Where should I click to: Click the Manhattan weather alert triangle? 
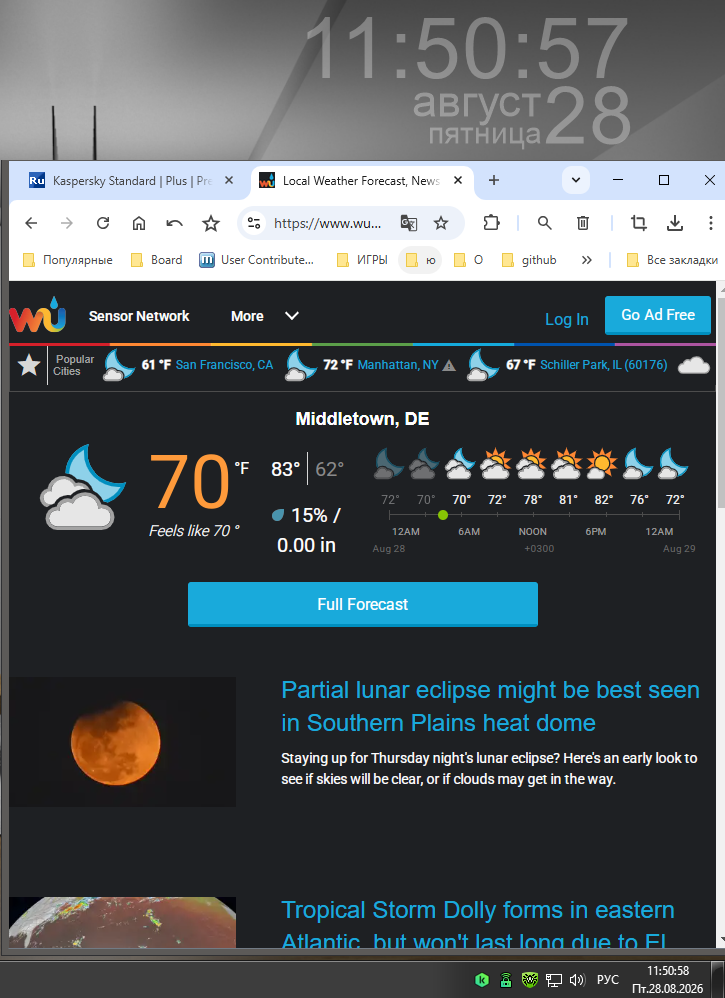pos(449,365)
